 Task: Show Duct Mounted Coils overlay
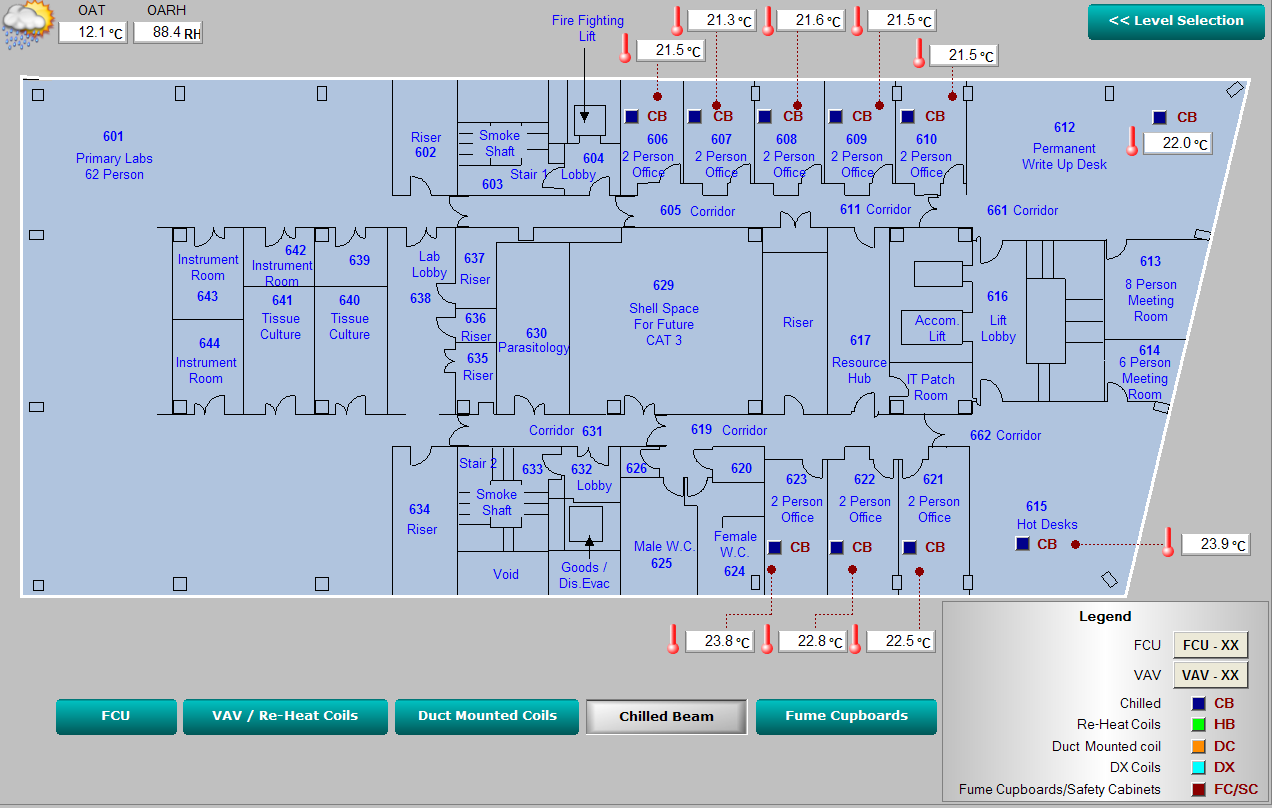tap(487, 716)
